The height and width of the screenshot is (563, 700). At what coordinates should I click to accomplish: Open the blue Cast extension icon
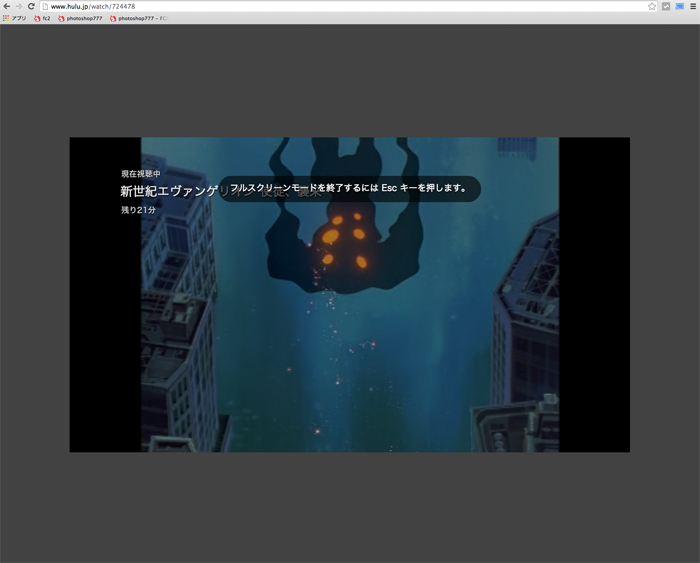[679, 6]
